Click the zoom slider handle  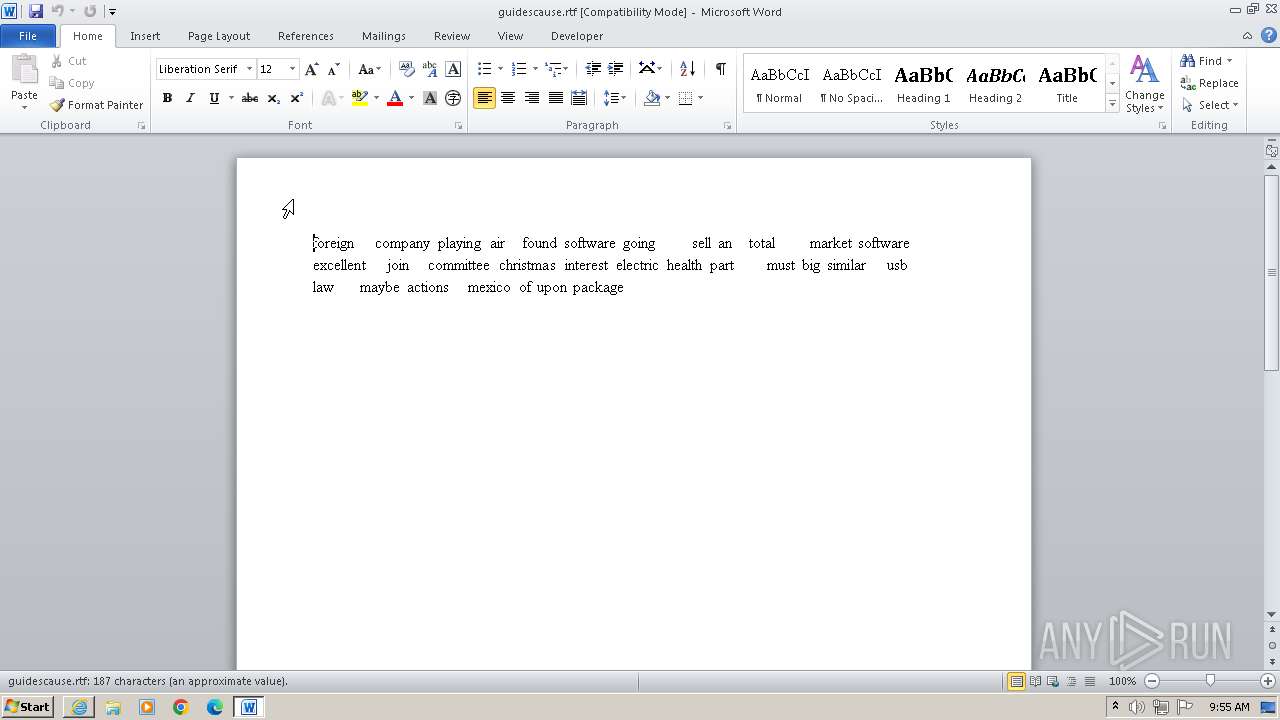pyautogui.click(x=1210, y=681)
